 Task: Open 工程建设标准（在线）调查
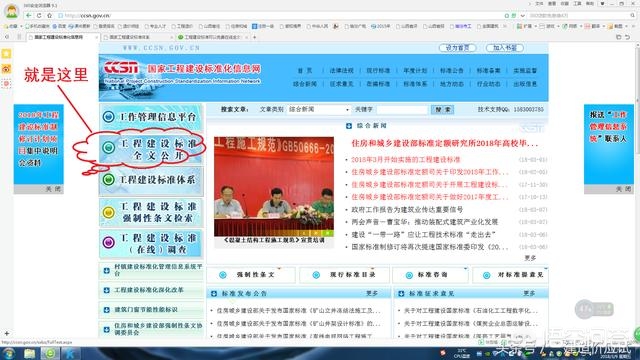coord(151,244)
